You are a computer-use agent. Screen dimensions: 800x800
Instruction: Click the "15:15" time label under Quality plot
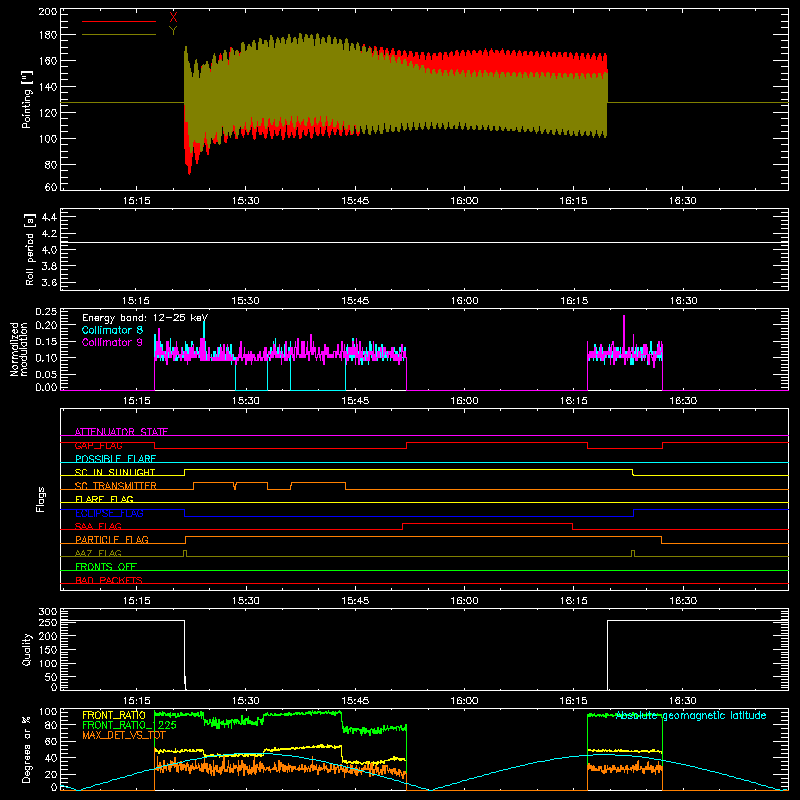click(x=137, y=701)
